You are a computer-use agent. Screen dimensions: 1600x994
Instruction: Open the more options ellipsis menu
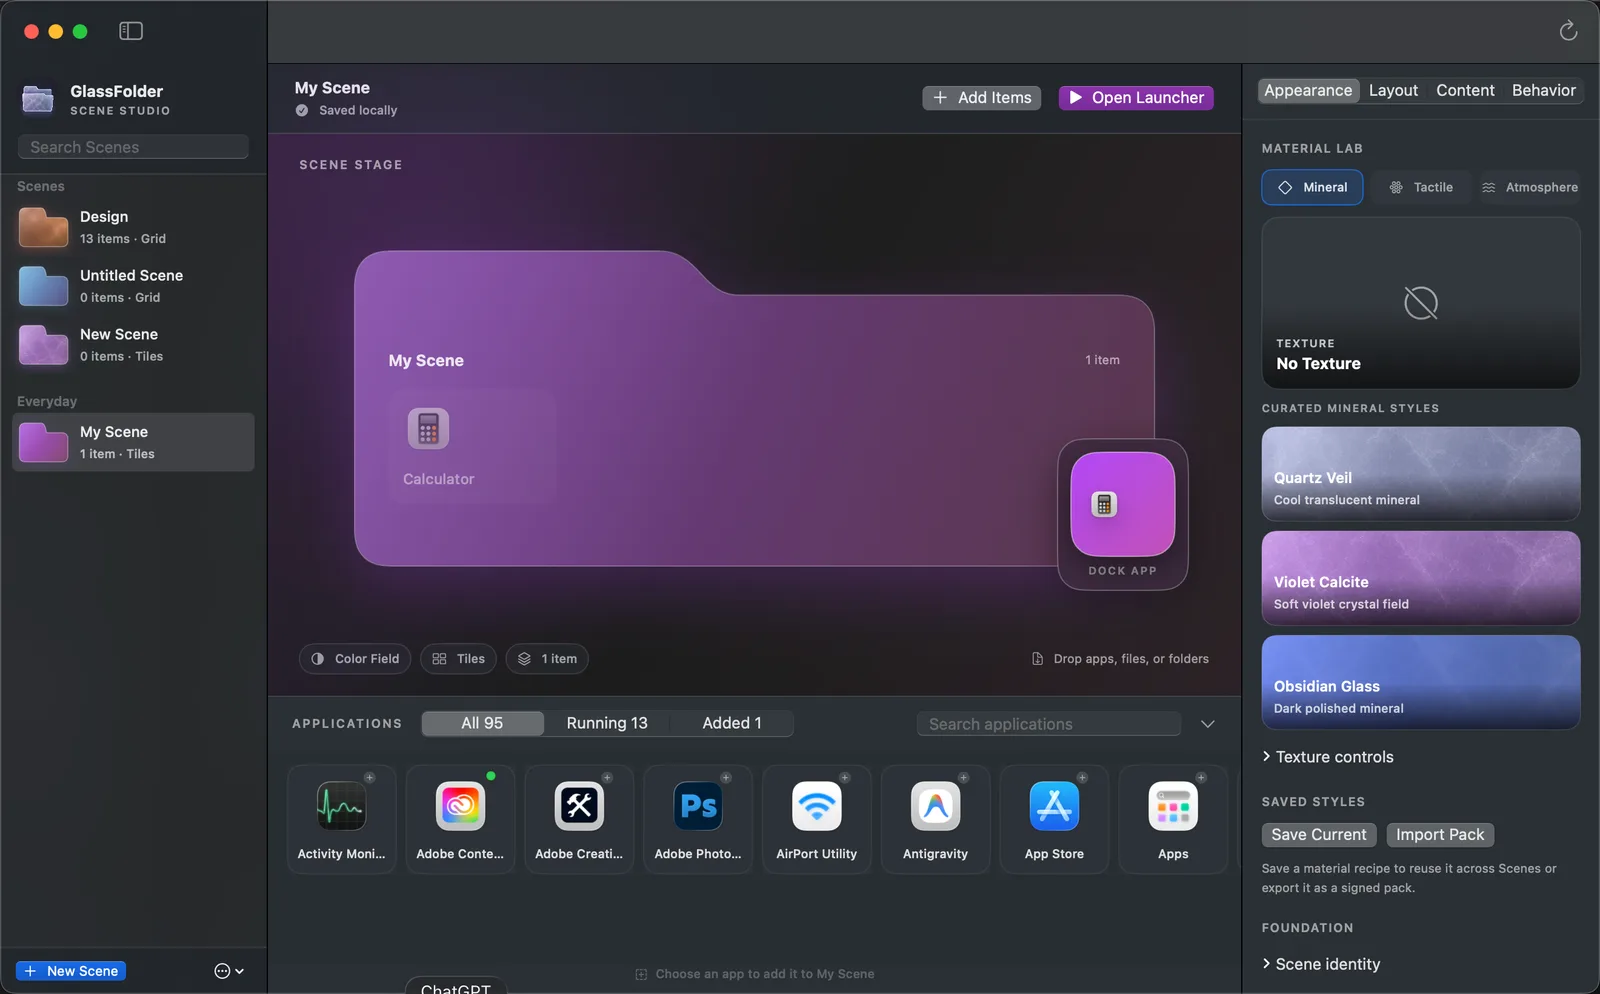point(228,971)
